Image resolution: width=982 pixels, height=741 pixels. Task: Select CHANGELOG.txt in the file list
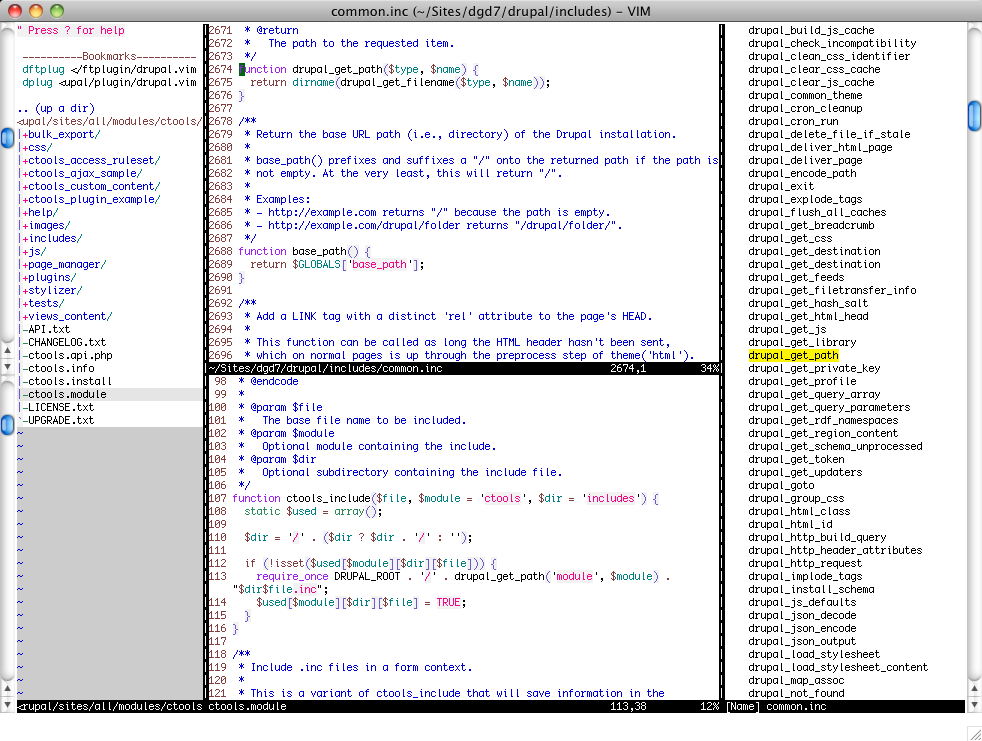coord(66,342)
